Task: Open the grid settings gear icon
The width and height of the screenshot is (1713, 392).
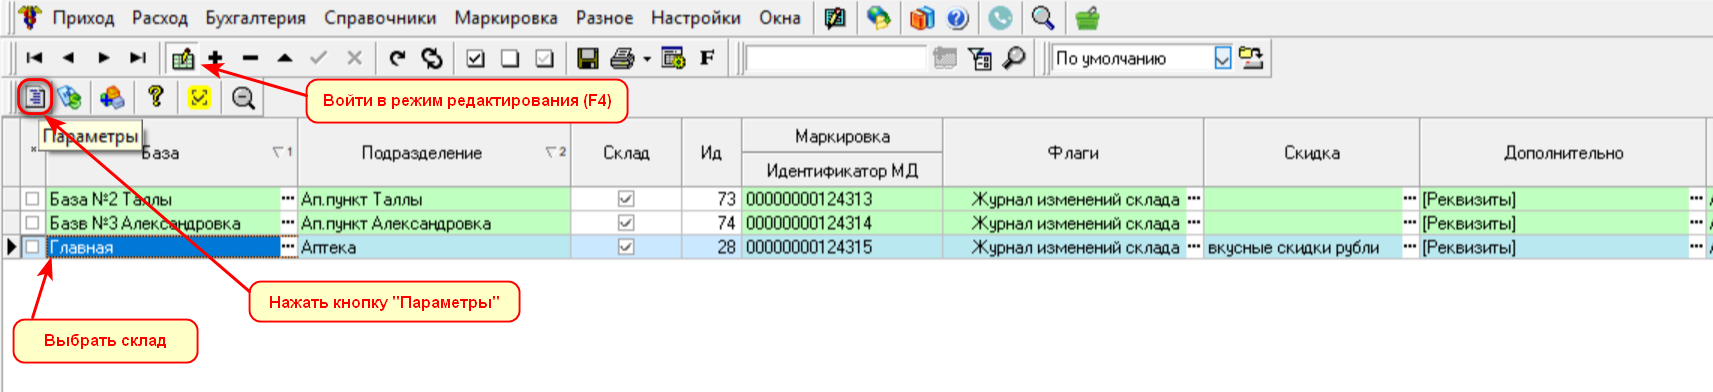Action: coord(673,58)
